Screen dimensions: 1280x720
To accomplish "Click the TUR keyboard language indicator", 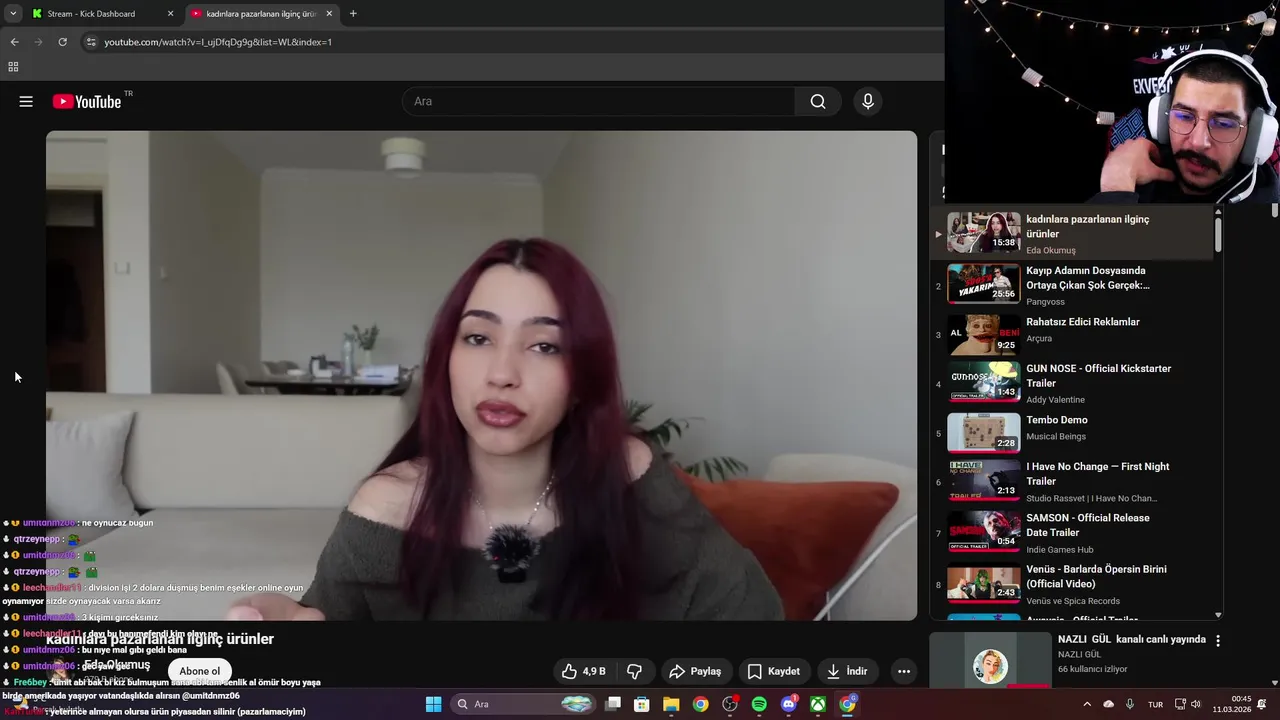I will [x=1155, y=704].
